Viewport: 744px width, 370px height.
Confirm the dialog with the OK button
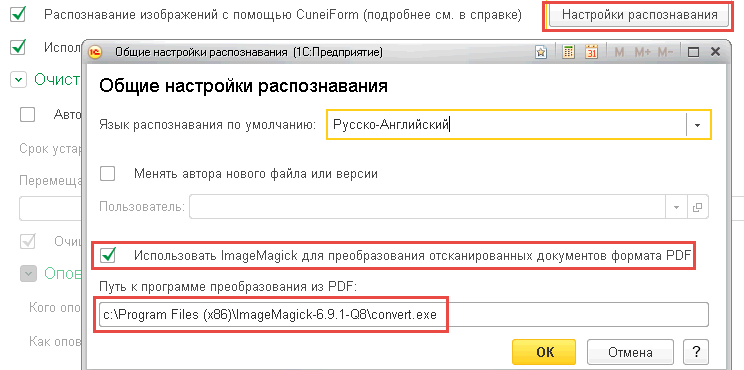click(x=544, y=352)
